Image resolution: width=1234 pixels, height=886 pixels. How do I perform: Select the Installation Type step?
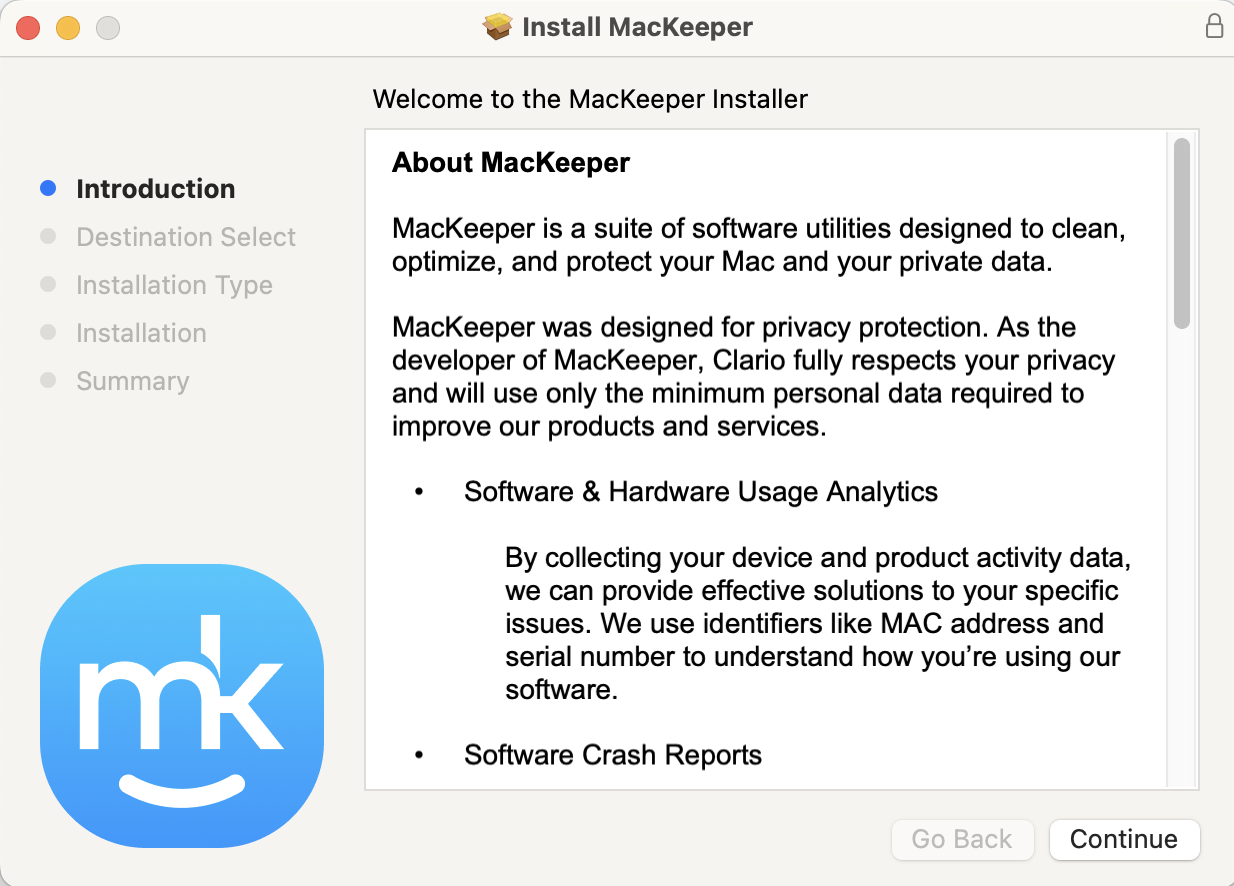click(174, 284)
